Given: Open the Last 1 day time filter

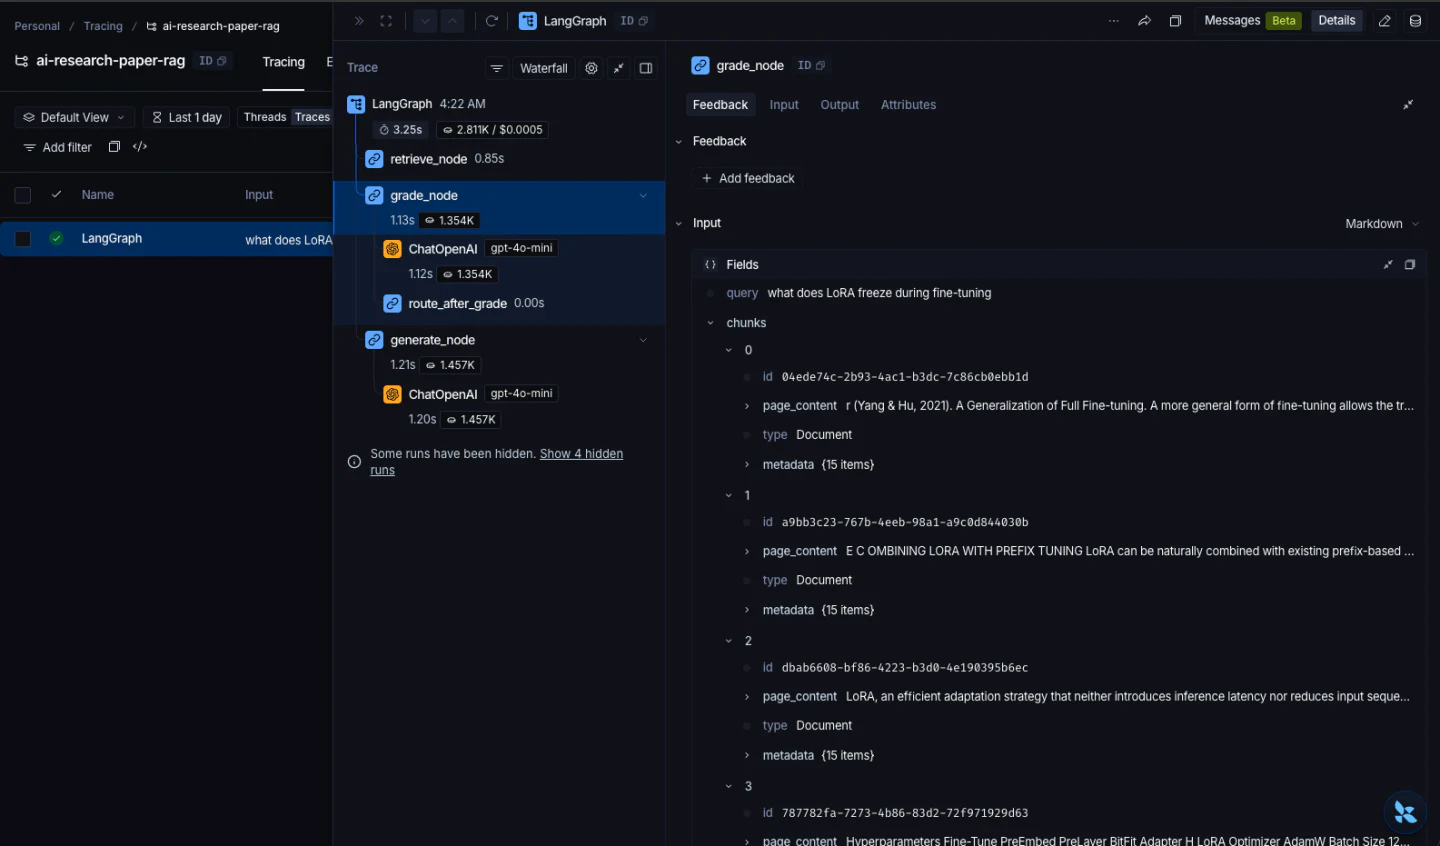Looking at the screenshot, I should pos(186,118).
